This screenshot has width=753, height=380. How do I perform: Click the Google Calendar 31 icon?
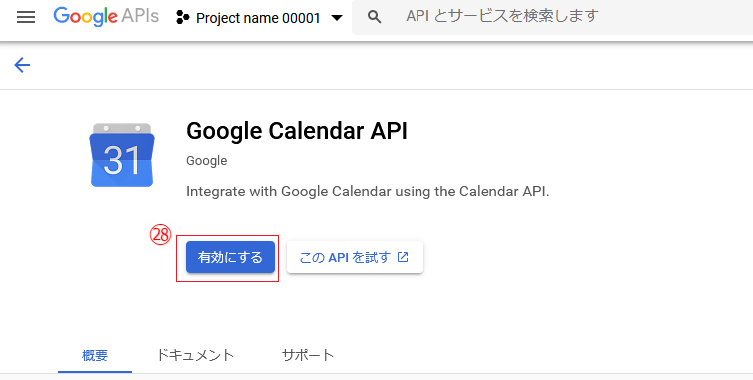pos(122,155)
